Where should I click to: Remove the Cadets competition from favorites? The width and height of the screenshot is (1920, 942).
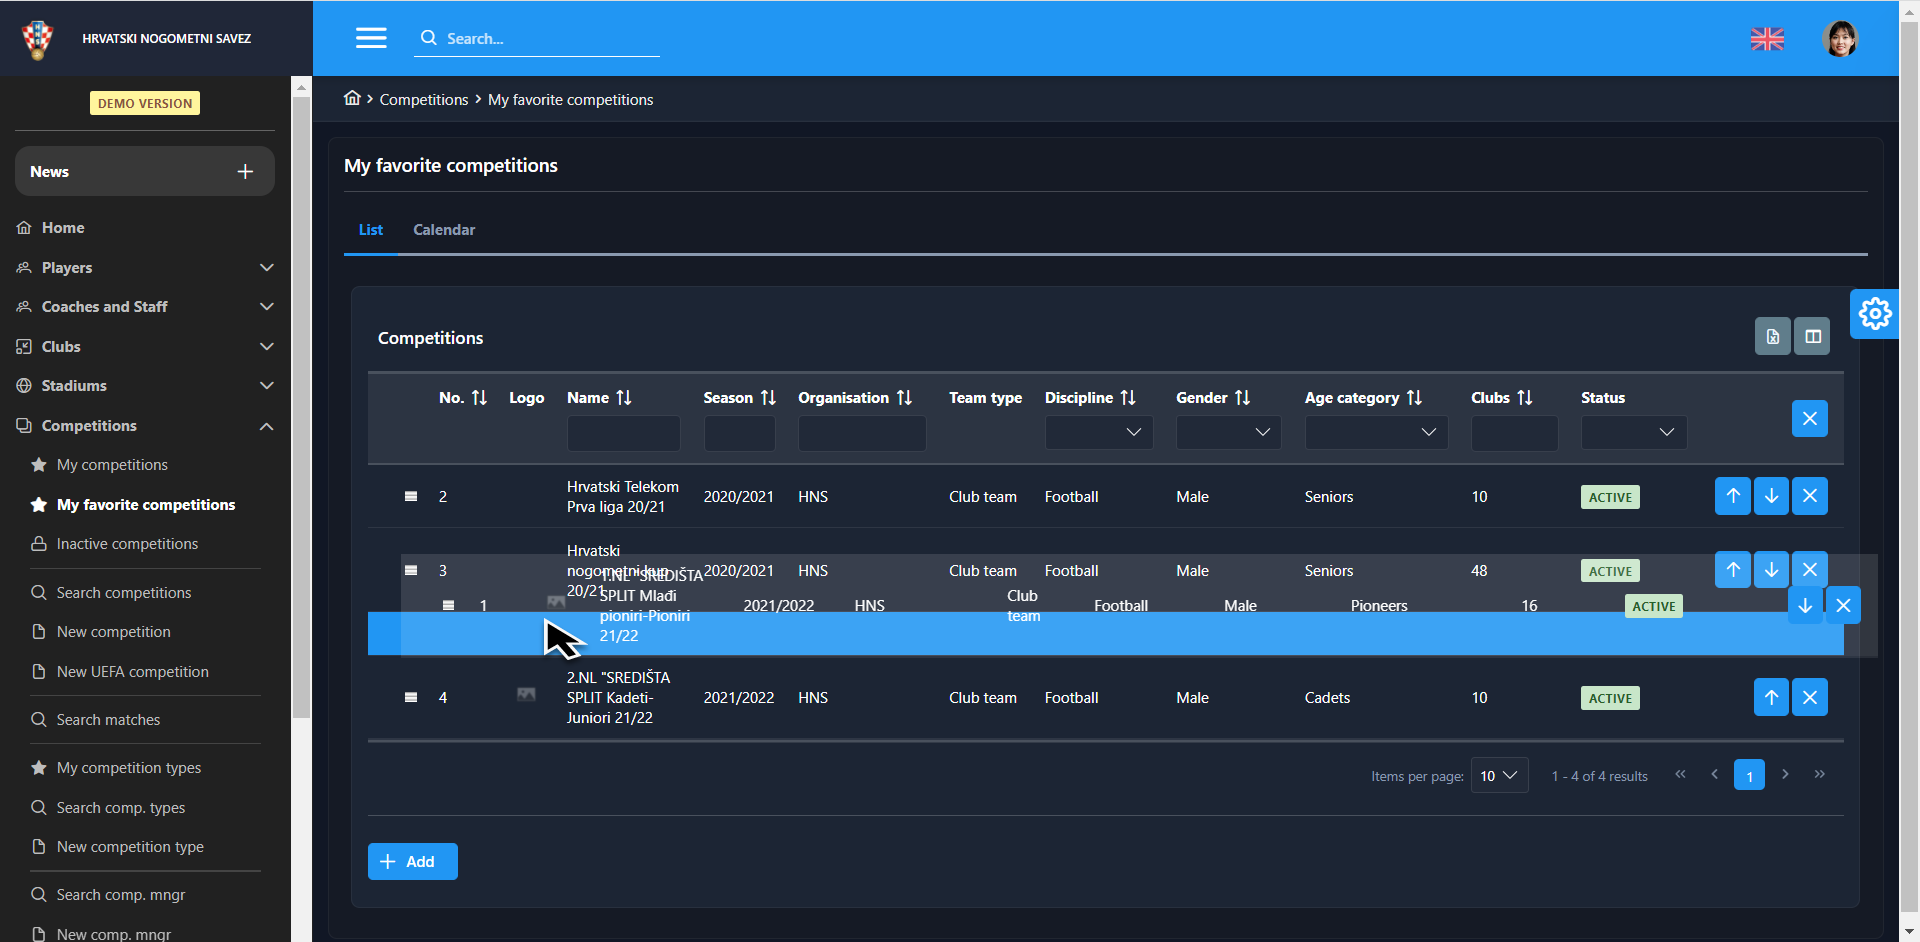(x=1809, y=698)
